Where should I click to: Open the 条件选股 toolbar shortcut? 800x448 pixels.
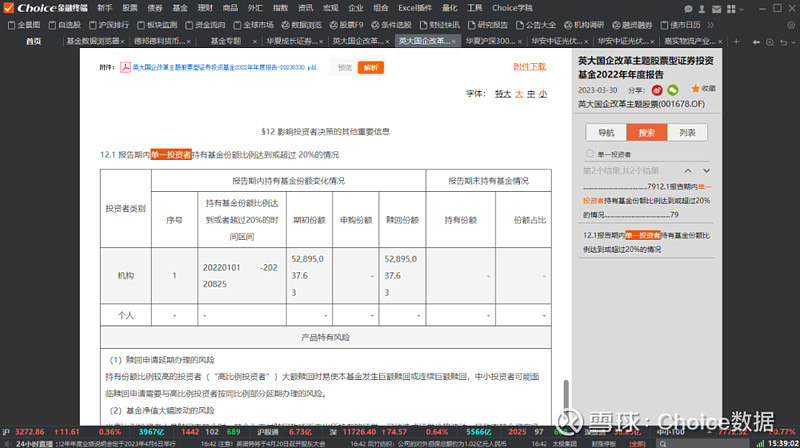(x=391, y=25)
